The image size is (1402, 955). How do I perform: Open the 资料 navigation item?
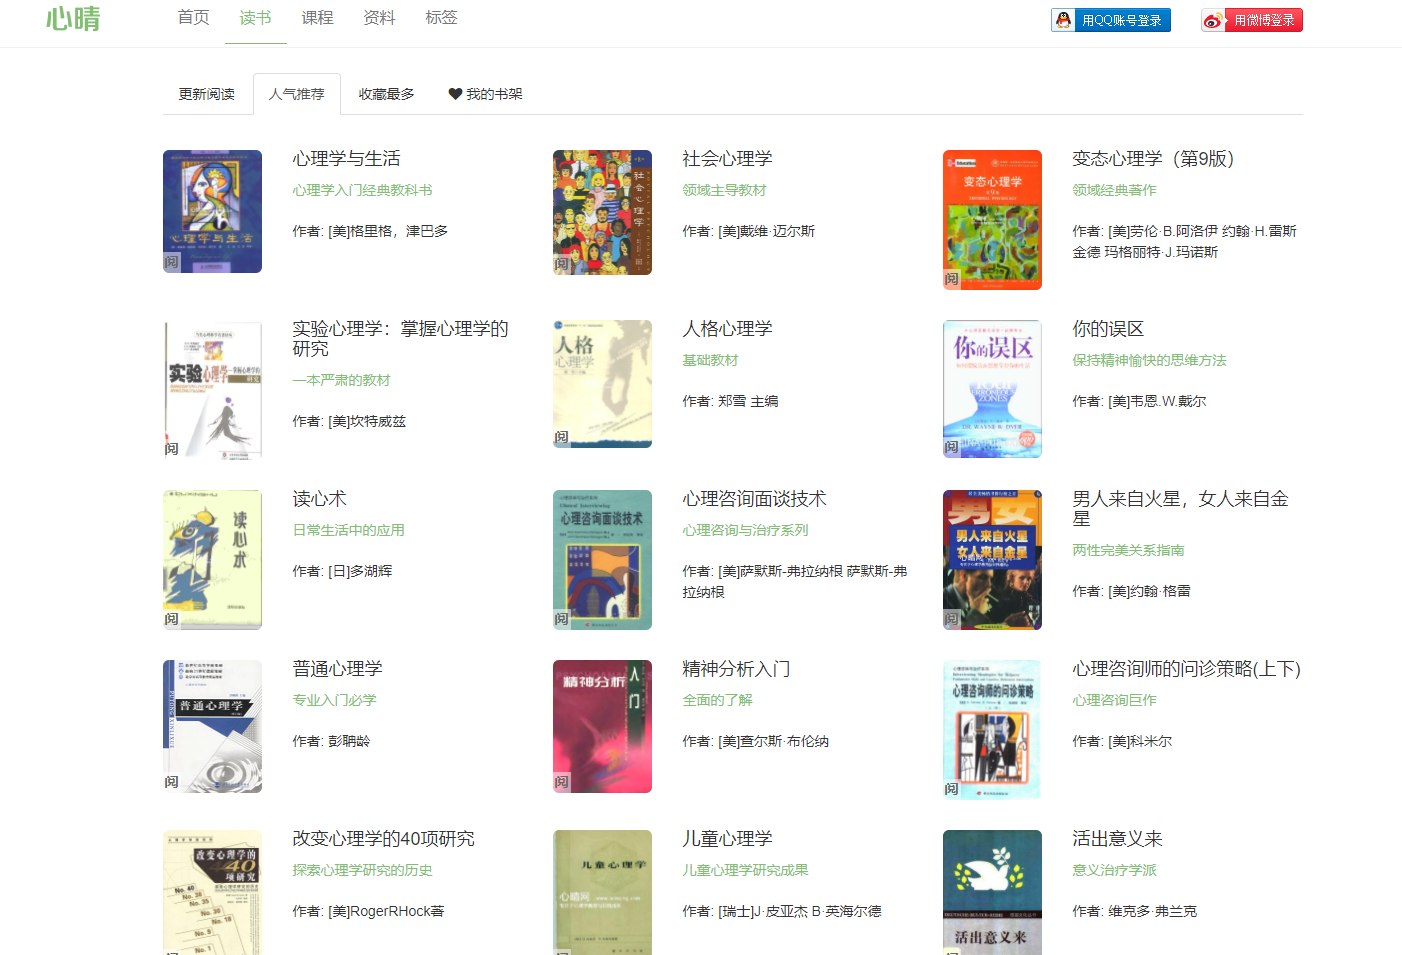[x=379, y=17]
